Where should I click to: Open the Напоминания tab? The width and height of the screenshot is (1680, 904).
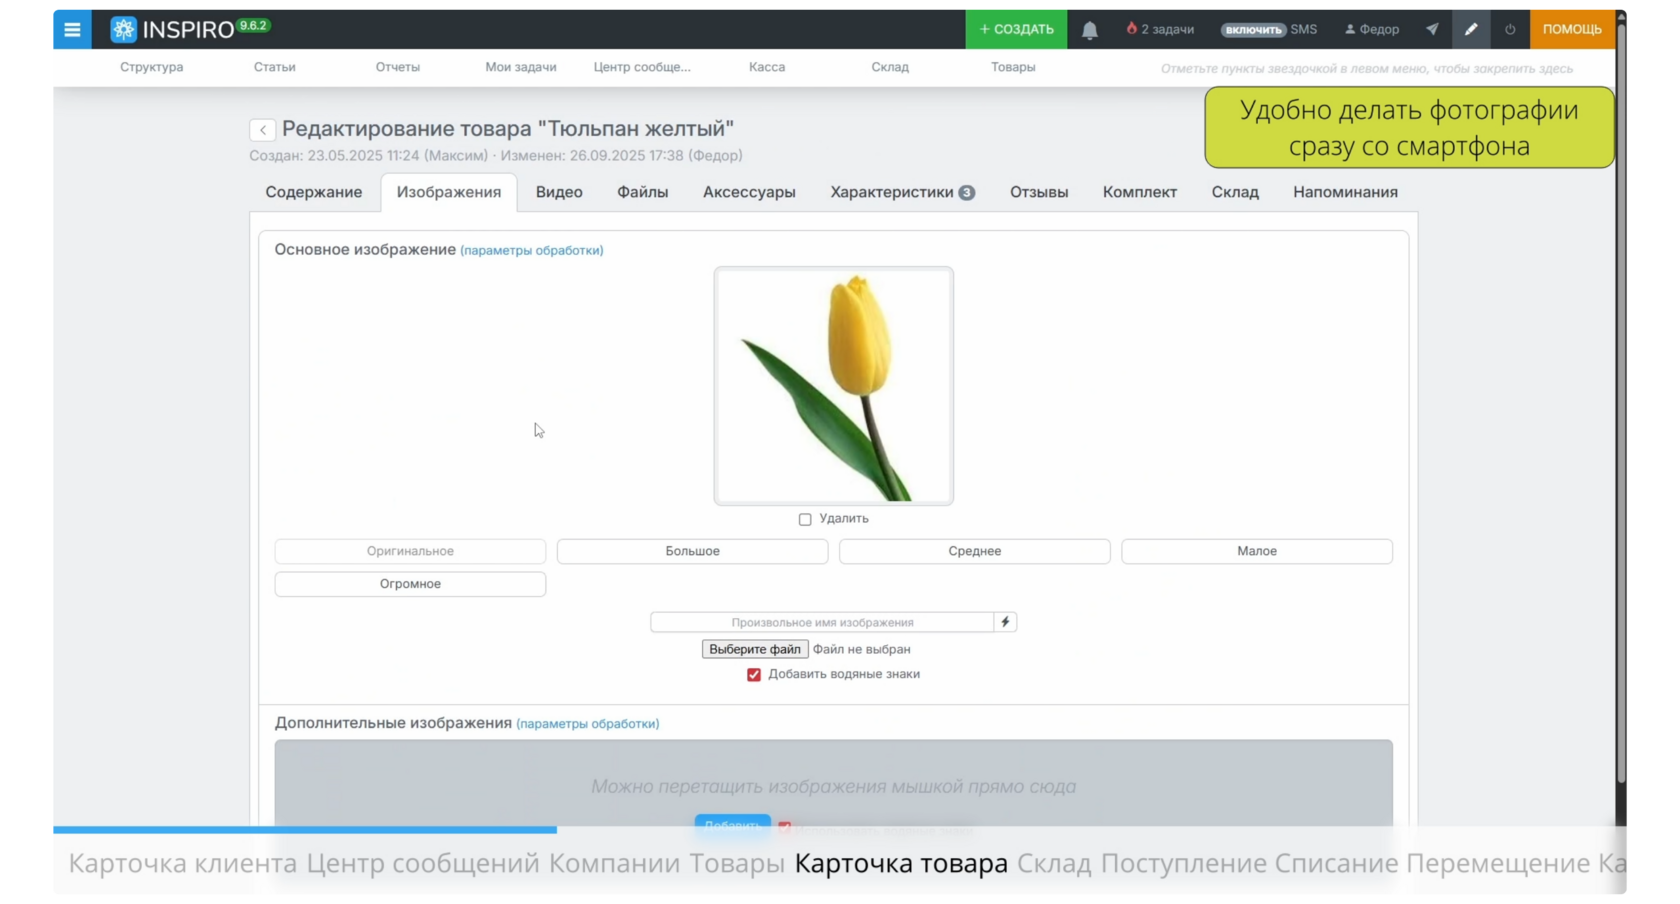tap(1345, 192)
